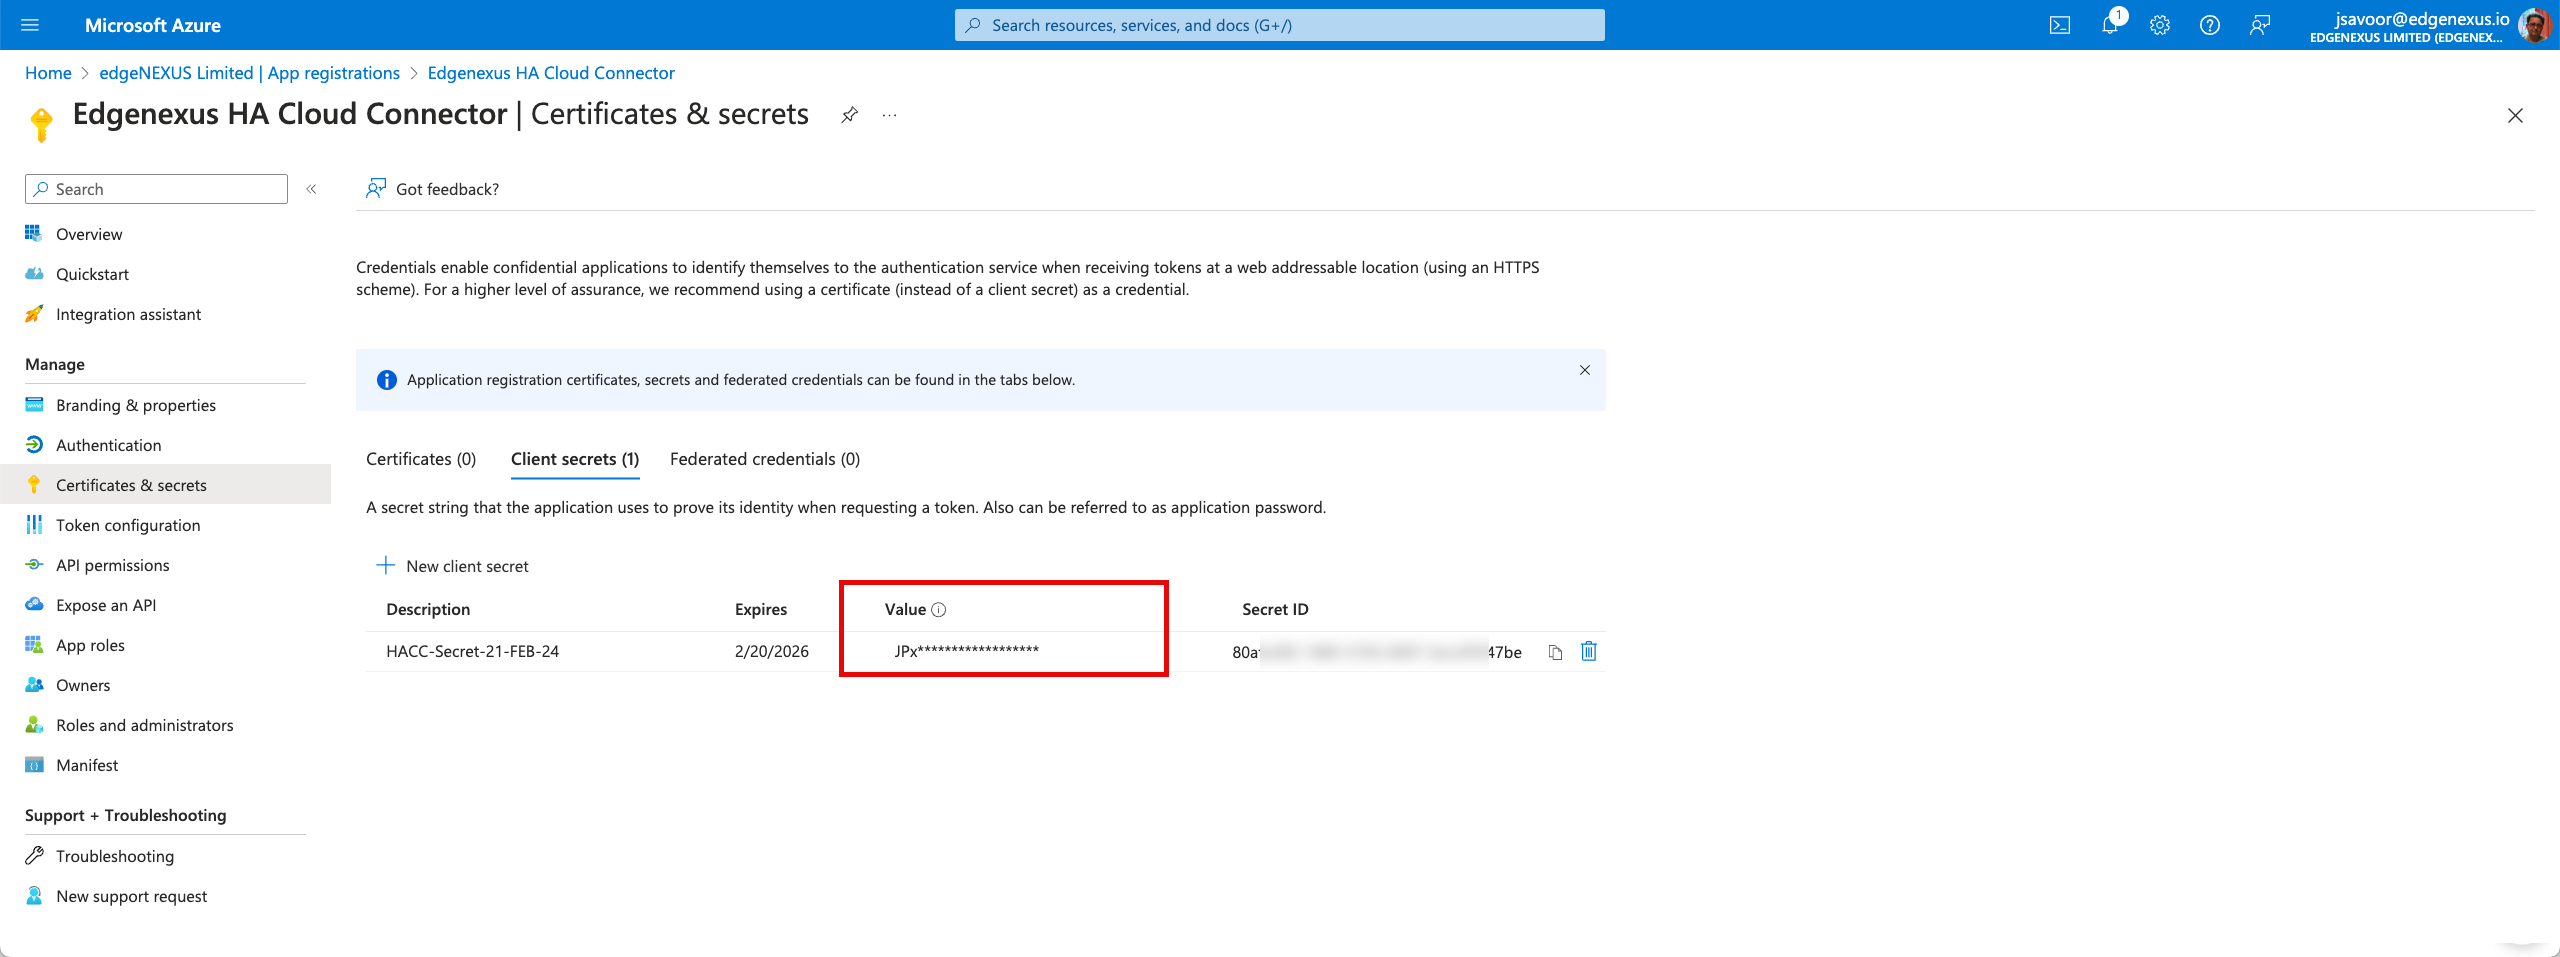Image resolution: width=2560 pixels, height=957 pixels.
Task: Open Overview in sidebar
Action: (x=89, y=234)
